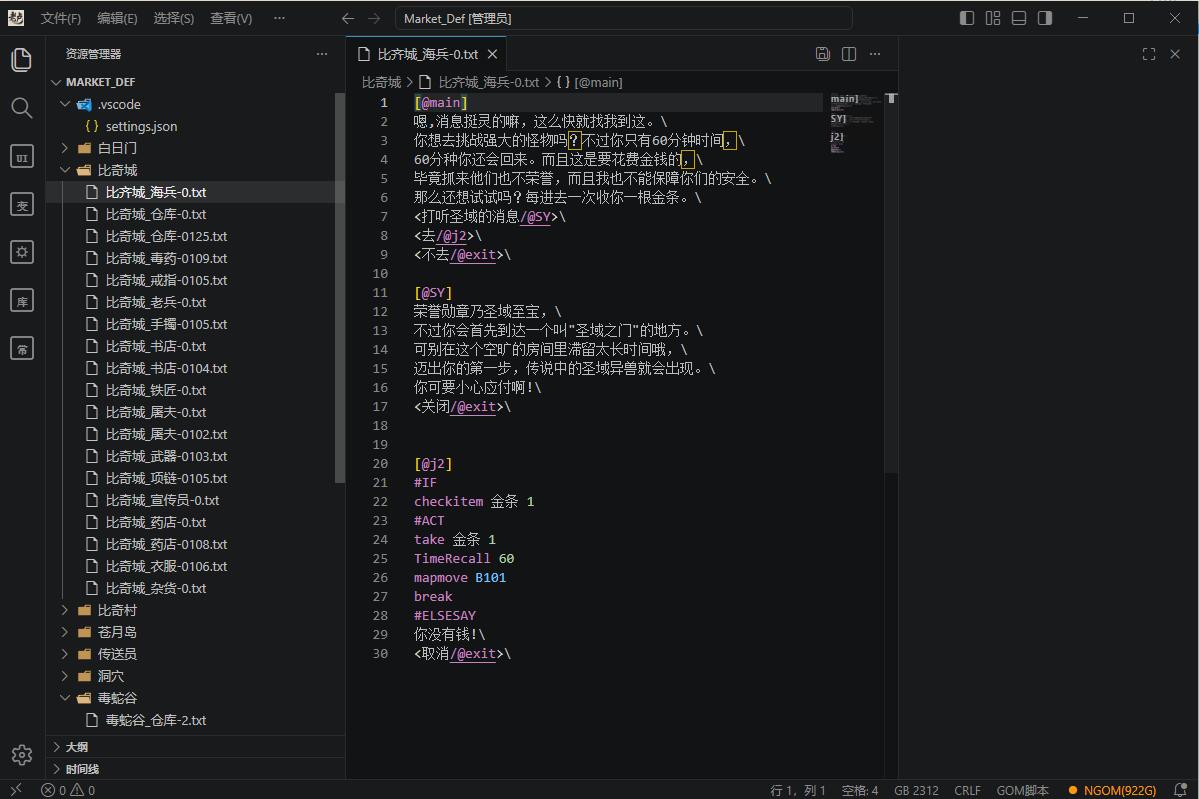Screen dimensions: 1199x799
Task: Toggle the secondary side bar layout button
Action: (x=1045, y=18)
